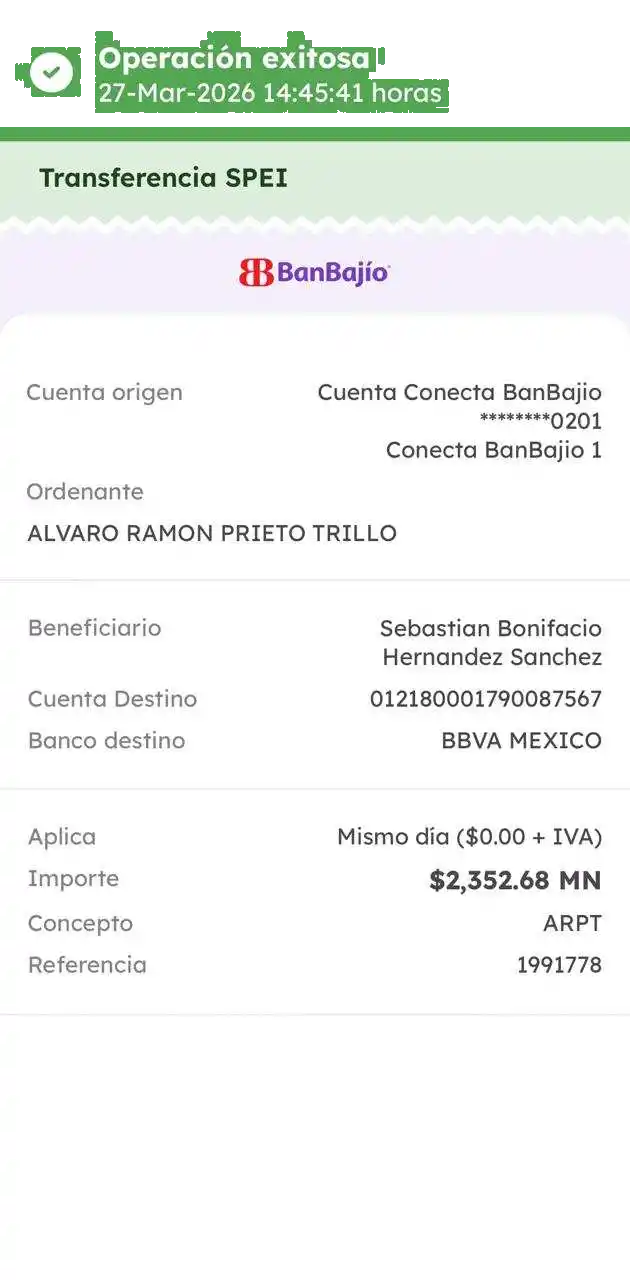The height and width of the screenshot is (1280, 630).
Task: Tap the reference number 1991778
Action: pyautogui.click(x=559, y=965)
